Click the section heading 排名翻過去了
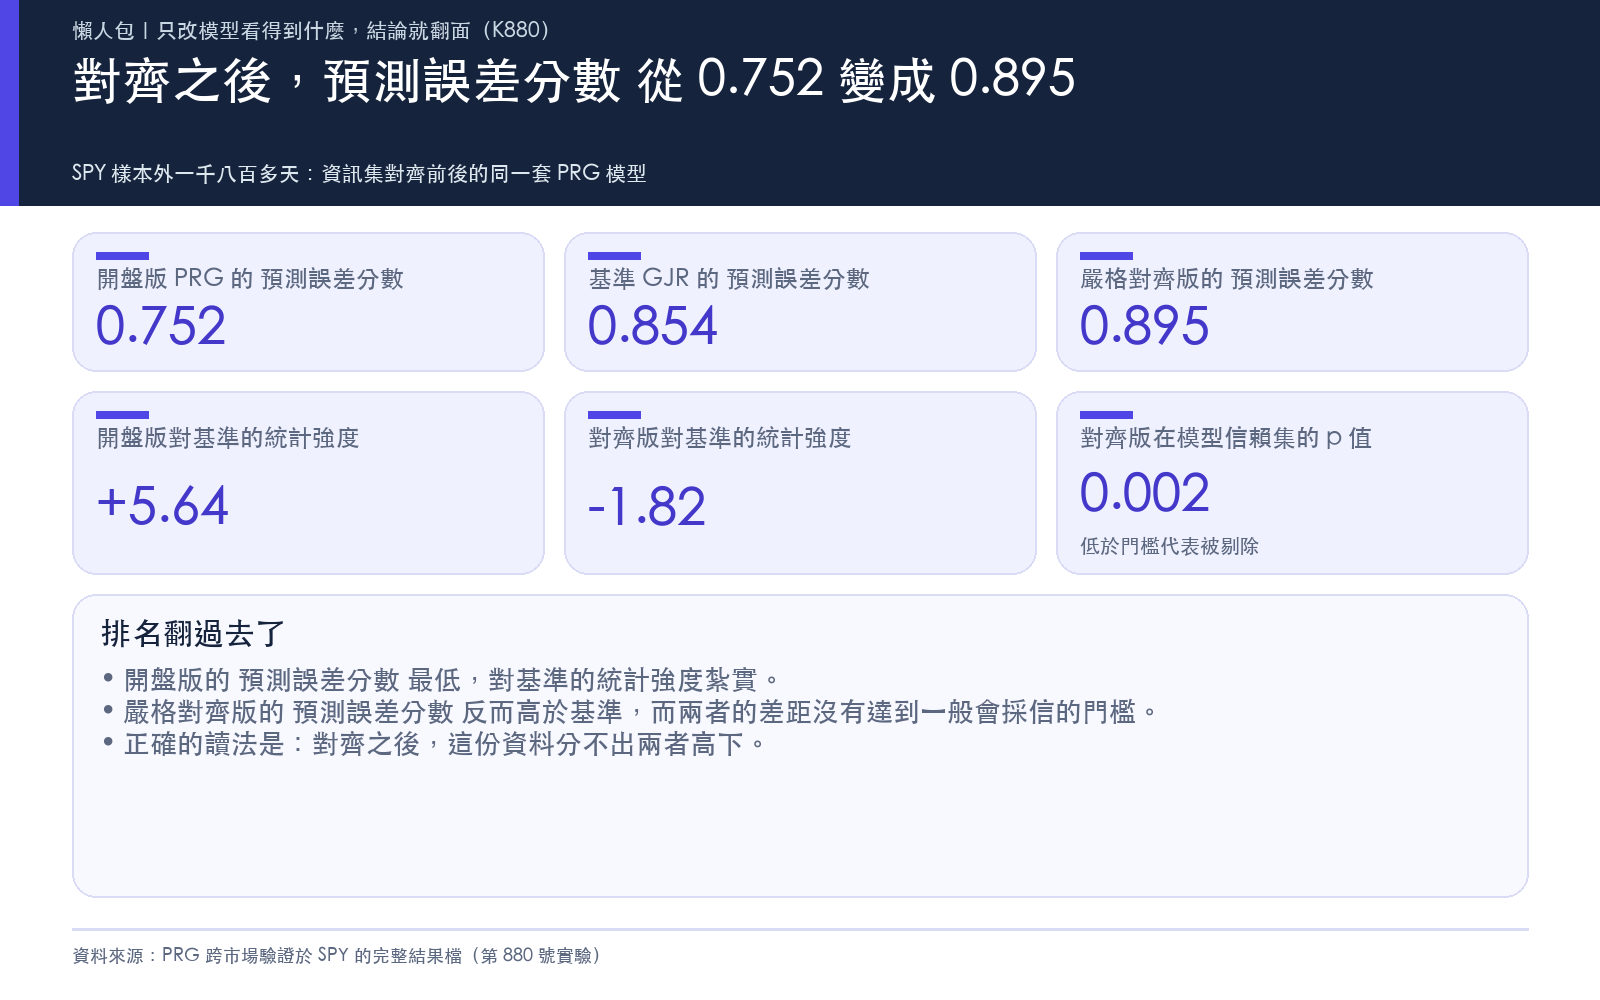Image resolution: width=1600 pixels, height=1000 pixels. (x=194, y=634)
